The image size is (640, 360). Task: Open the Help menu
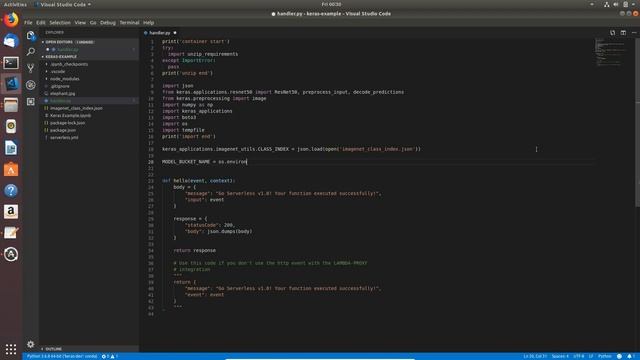149,23
